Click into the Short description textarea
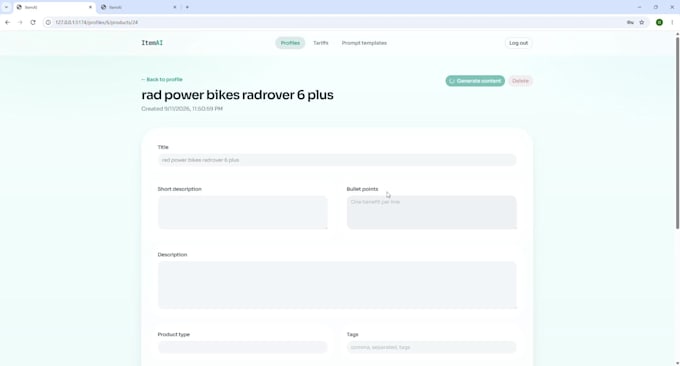680x366 pixels. (x=242, y=212)
